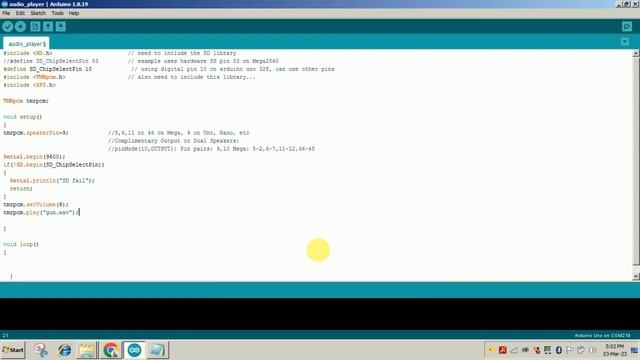Screen dimensions: 640x360
Task: Click the line 'tmrpcm.play("gun.wav");'
Action: click(41, 212)
